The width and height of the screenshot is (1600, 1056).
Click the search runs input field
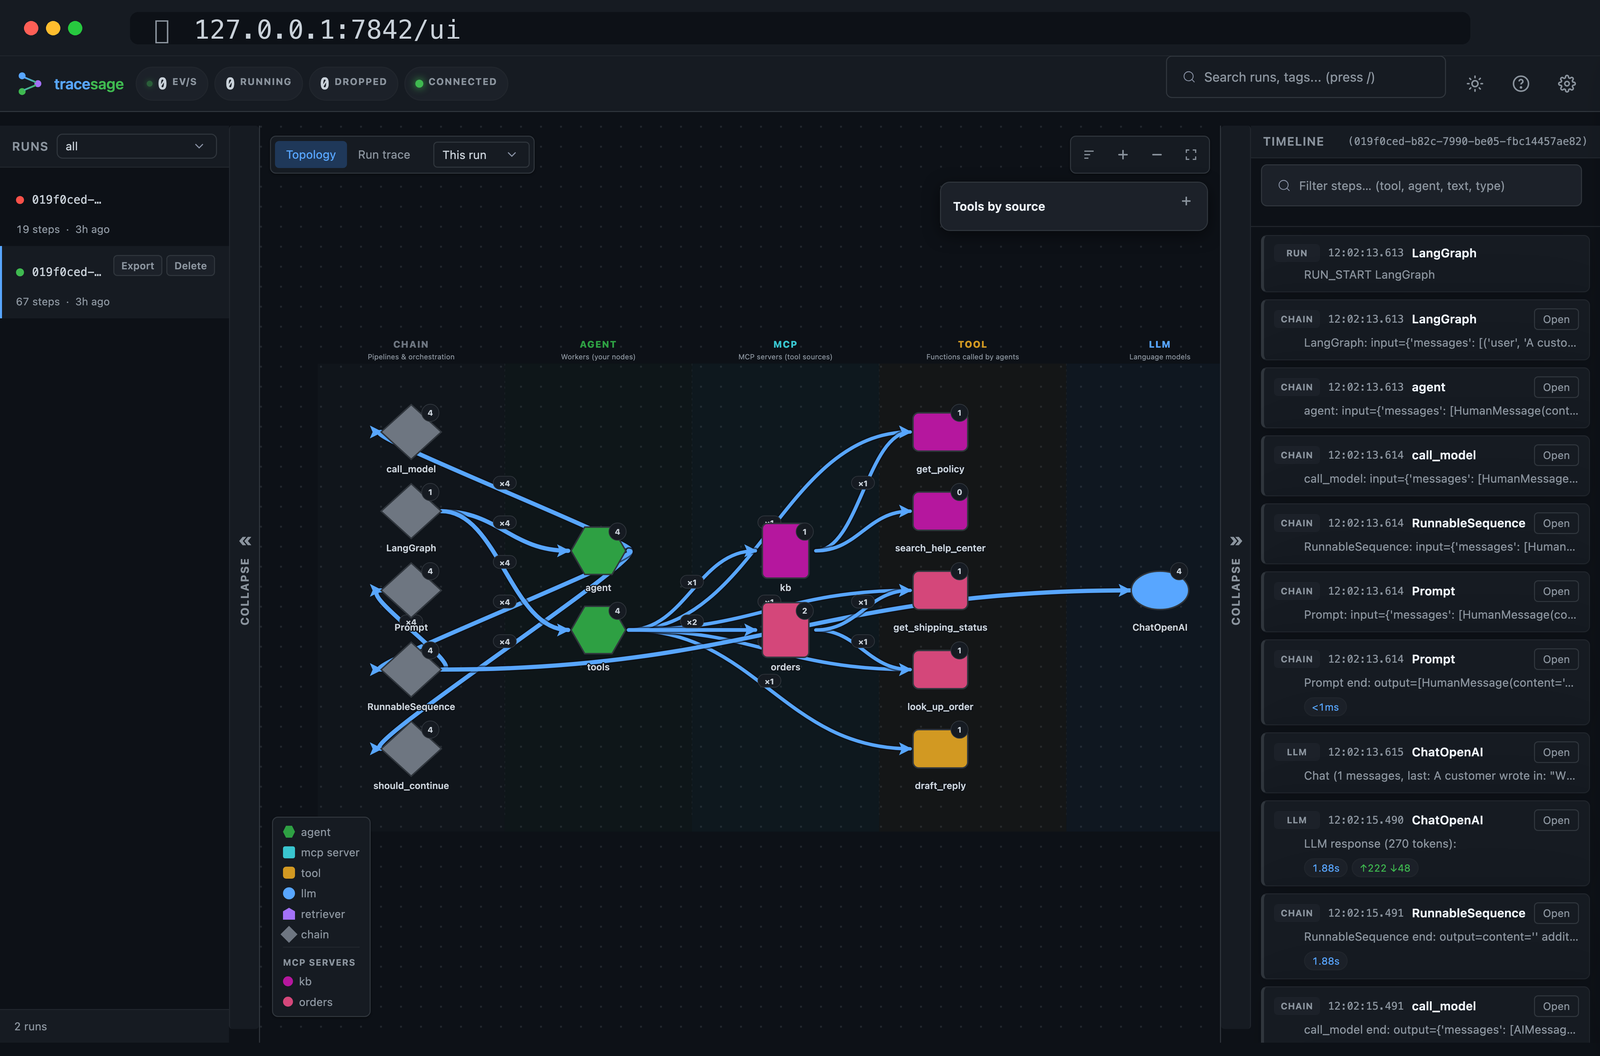coord(1306,77)
